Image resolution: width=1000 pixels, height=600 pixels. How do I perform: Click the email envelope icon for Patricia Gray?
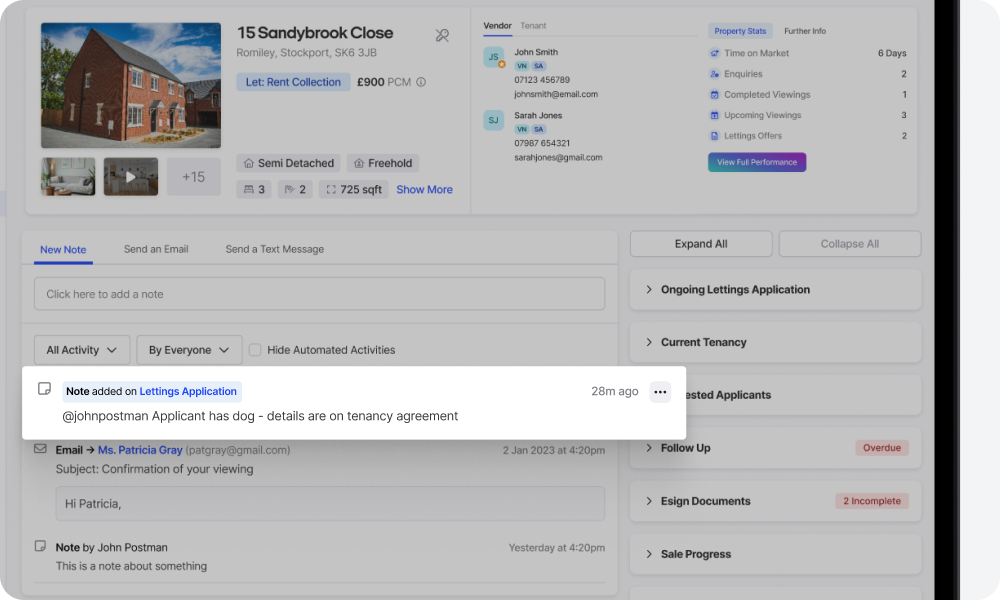[40, 449]
